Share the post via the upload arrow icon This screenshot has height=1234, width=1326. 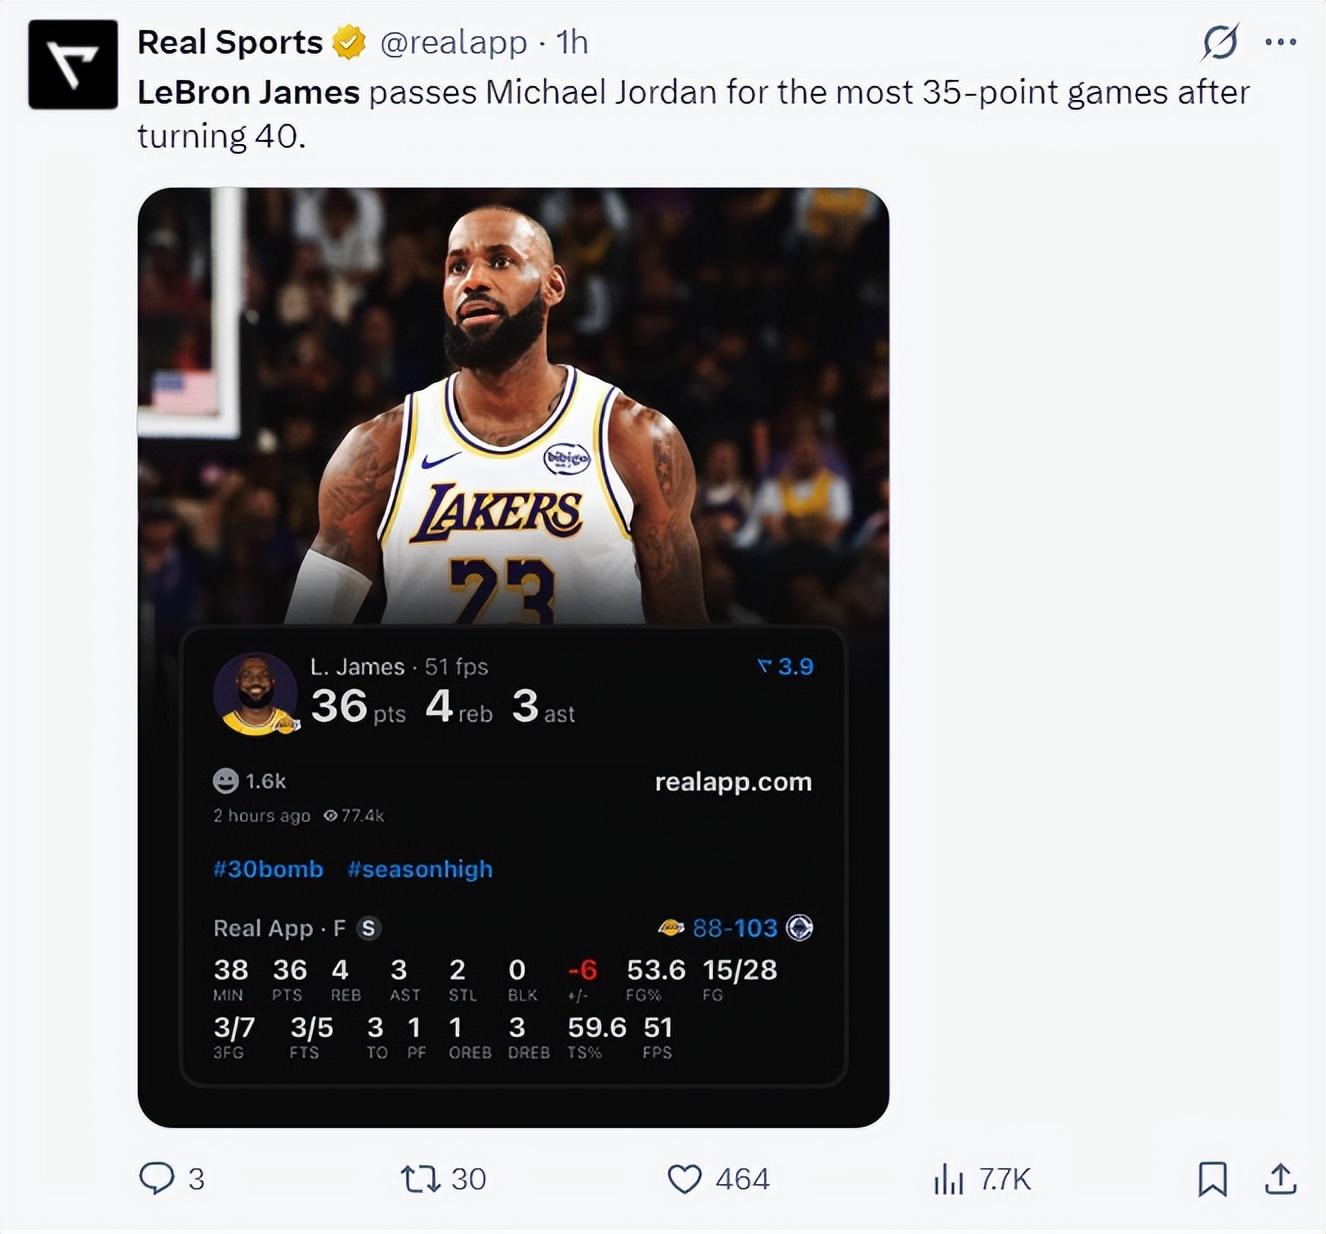click(x=1280, y=1179)
